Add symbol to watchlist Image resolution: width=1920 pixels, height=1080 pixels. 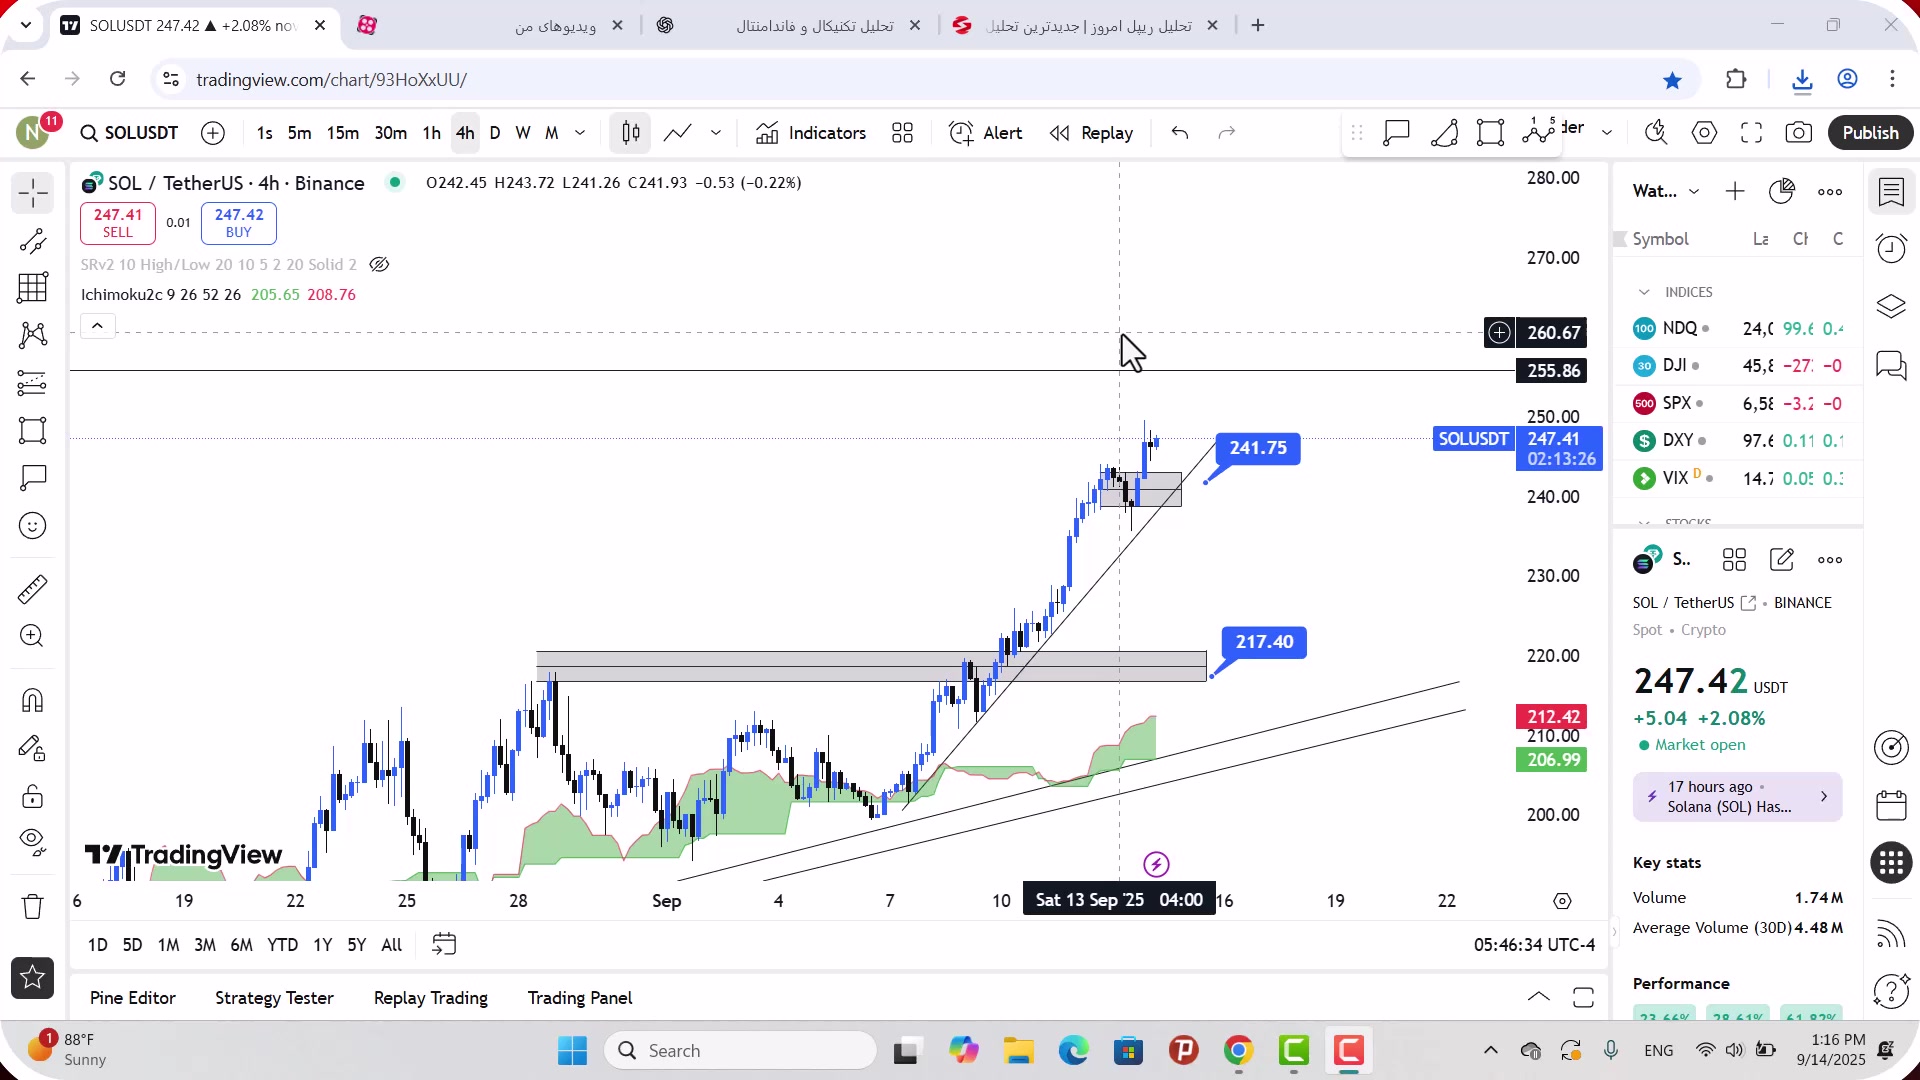click(1735, 191)
